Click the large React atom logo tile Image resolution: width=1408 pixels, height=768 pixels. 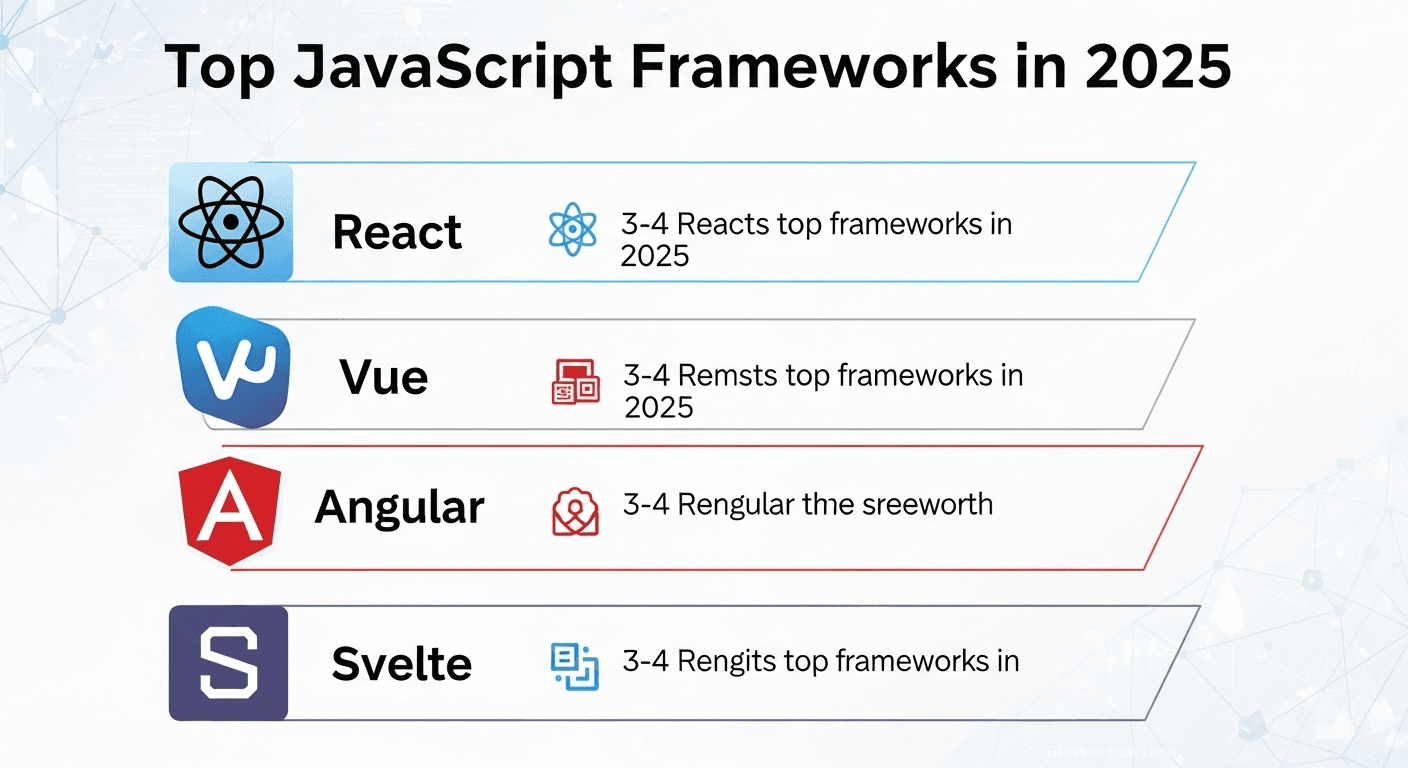click(231, 222)
